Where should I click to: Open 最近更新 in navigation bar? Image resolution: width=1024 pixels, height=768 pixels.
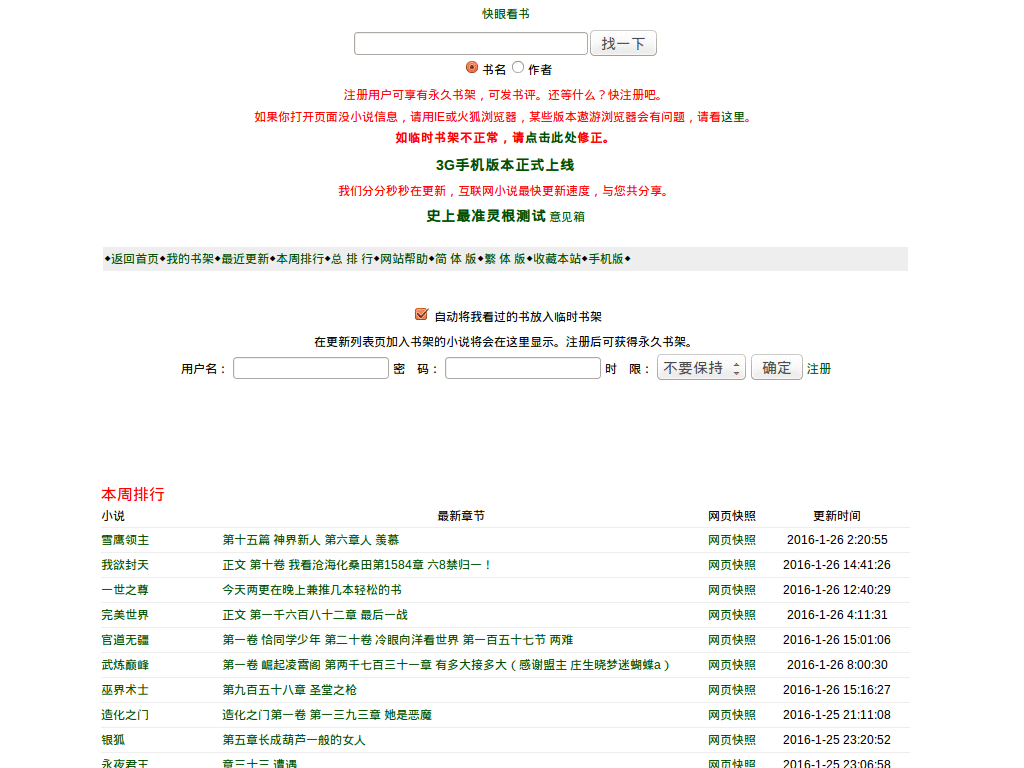point(245,259)
